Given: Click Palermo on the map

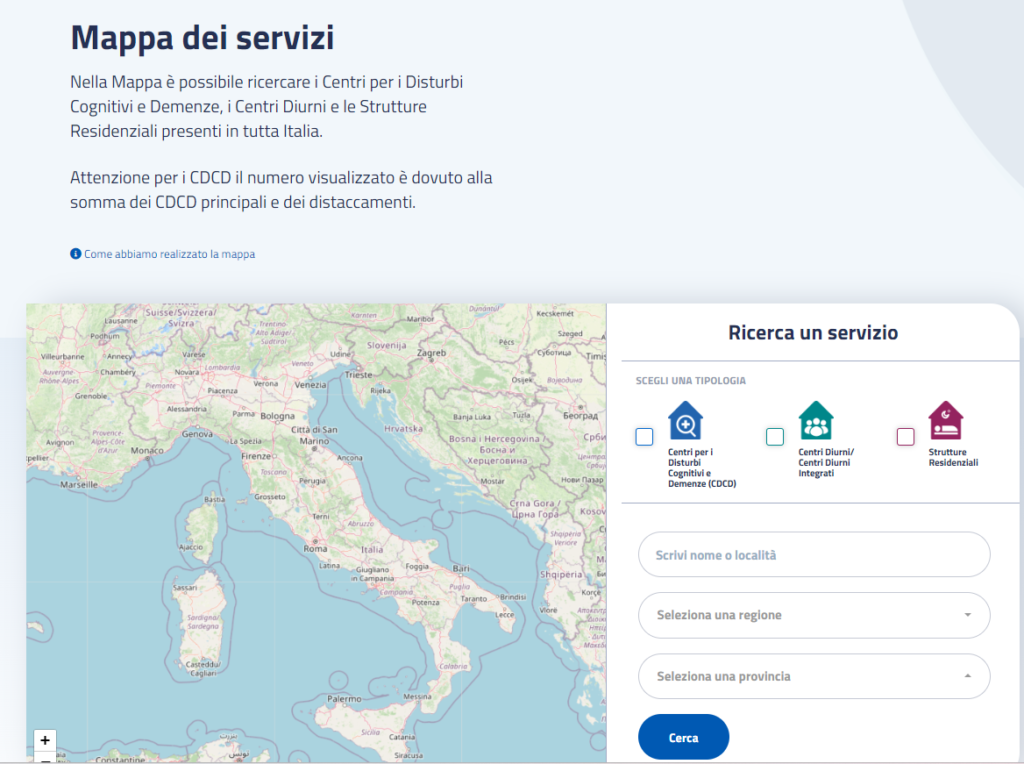Looking at the screenshot, I should [x=344, y=699].
